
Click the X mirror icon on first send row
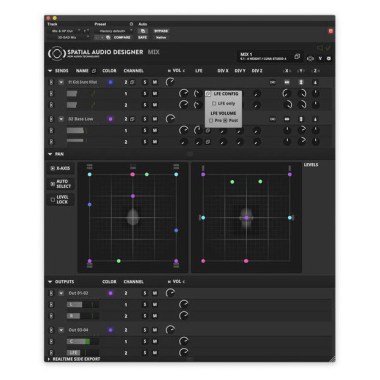[287, 82]
